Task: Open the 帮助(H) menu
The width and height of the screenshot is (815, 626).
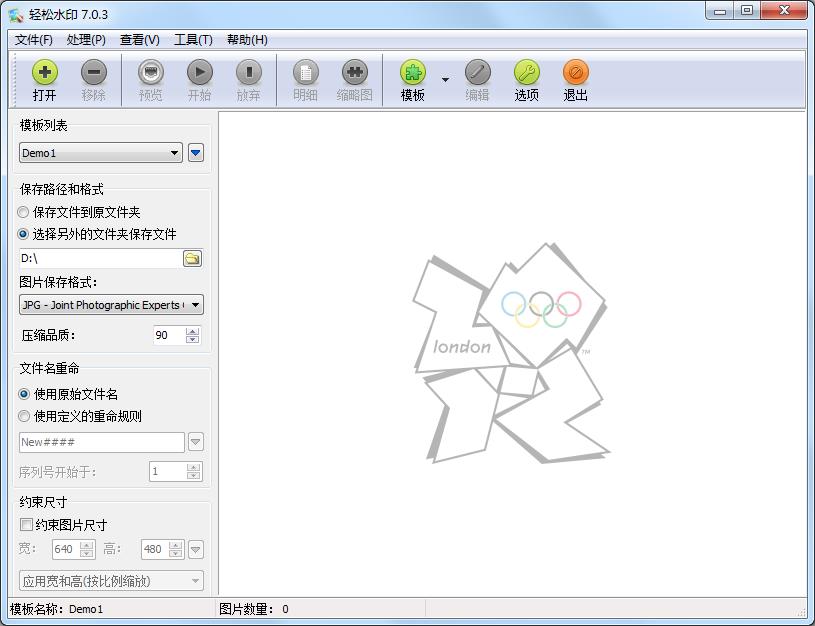Action: [x=247, y=40]
